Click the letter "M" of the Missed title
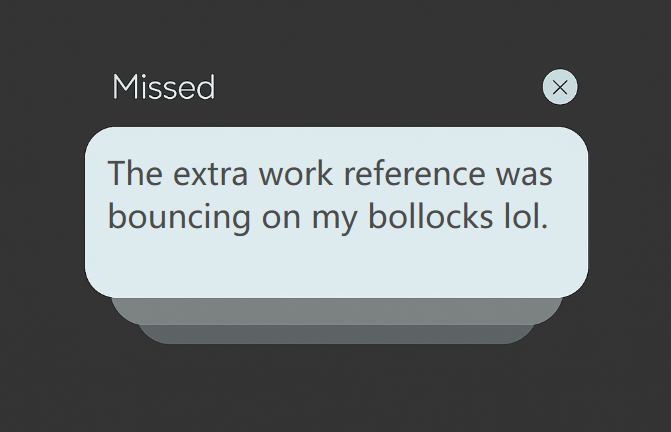 (125, 87)
